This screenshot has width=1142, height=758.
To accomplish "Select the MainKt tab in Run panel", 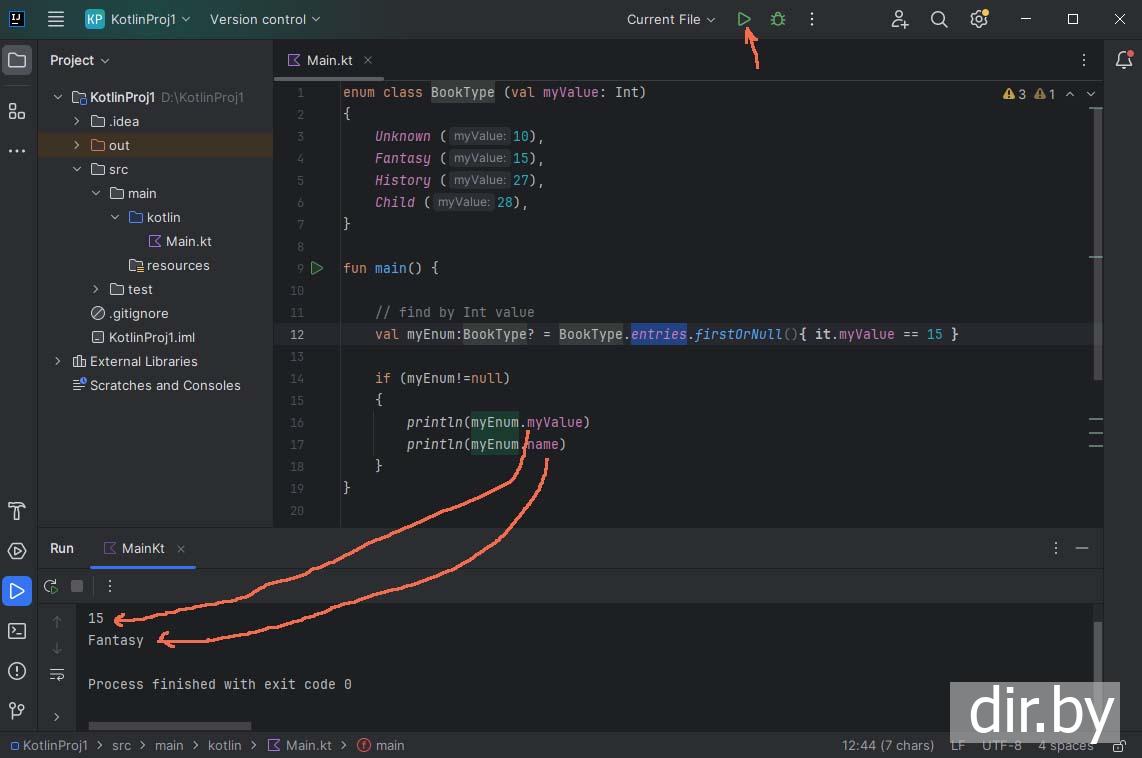I will click(x=142, y=548).
